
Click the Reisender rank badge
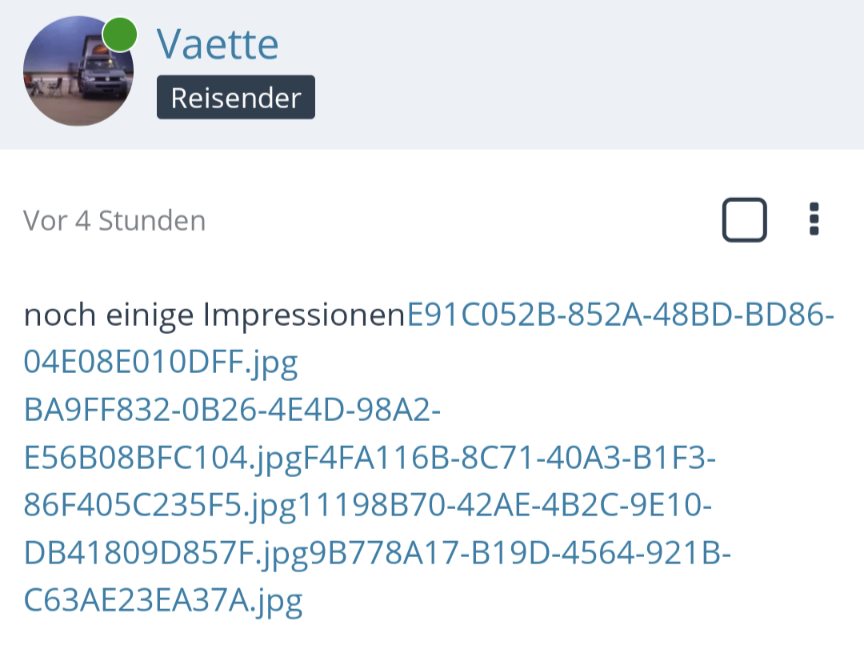[235, 98]
